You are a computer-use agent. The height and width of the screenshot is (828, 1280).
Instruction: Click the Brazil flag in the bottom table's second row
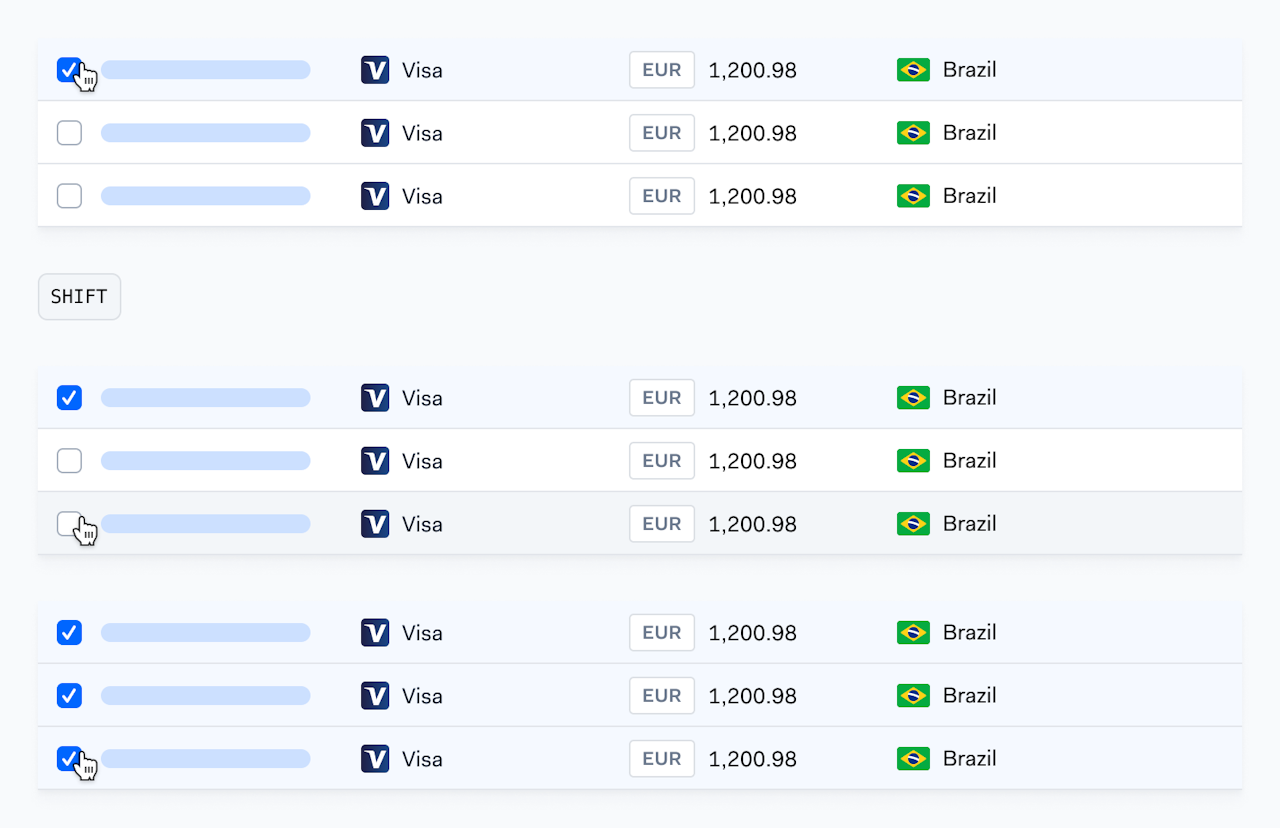pos(914,696)
